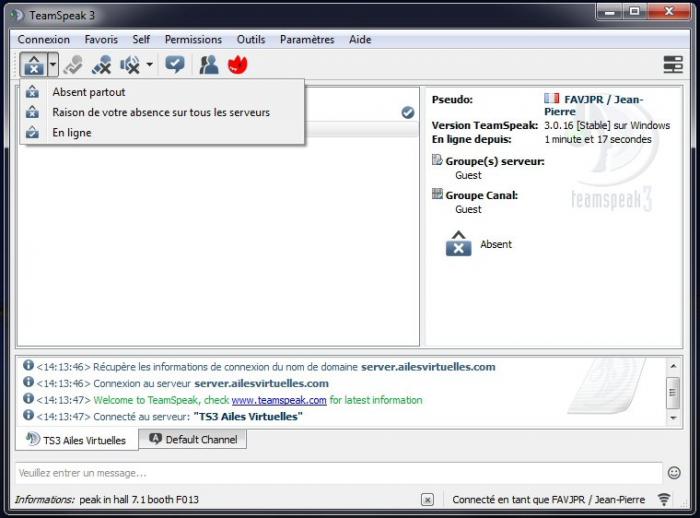Choose Raison de votre absence sur tous les serveurs
The height and width of the screenshot is (518, 700).
pos(162,112)
